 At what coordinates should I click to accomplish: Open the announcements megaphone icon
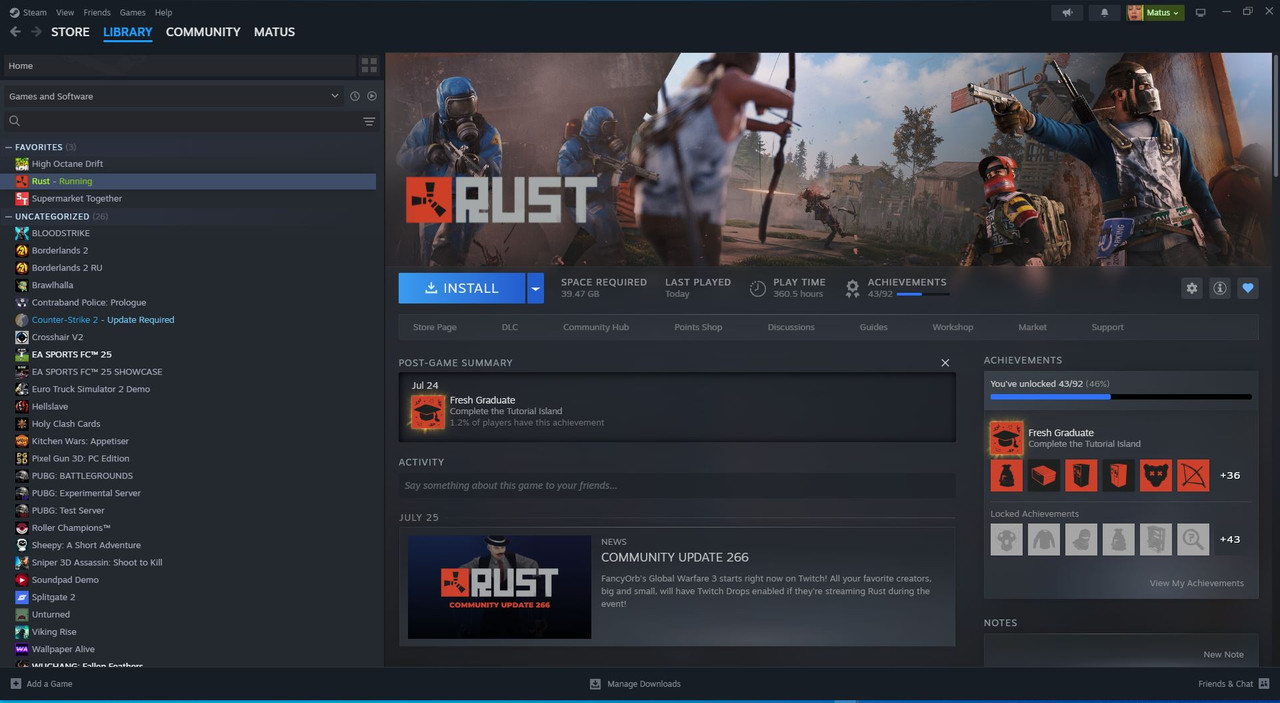1067,12
